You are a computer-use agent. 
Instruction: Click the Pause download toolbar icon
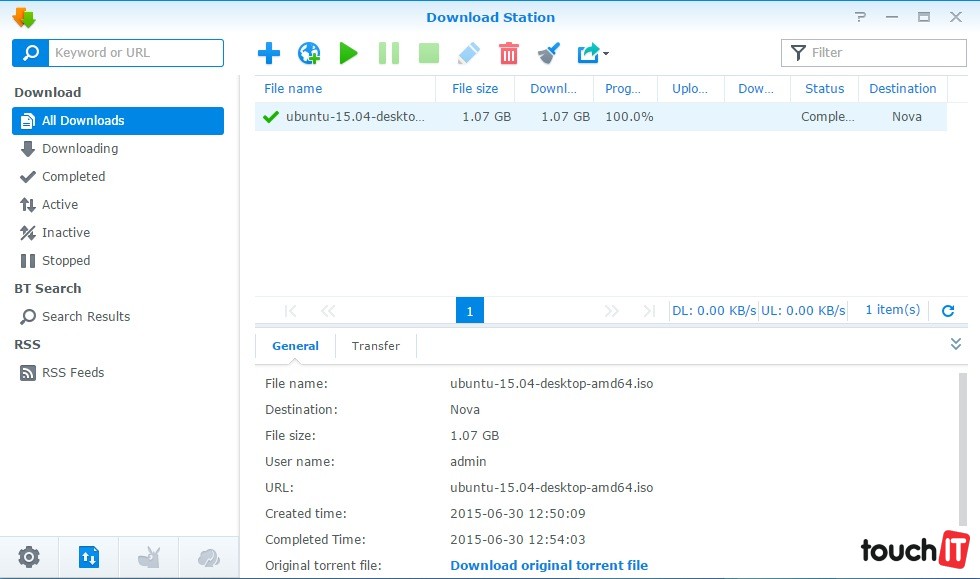pyautogui.click(x=389, y=53)
